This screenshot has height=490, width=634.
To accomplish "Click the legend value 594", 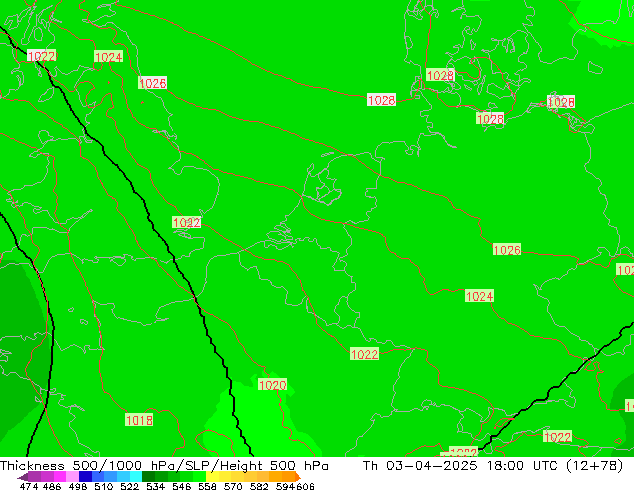I will [285, 486].
